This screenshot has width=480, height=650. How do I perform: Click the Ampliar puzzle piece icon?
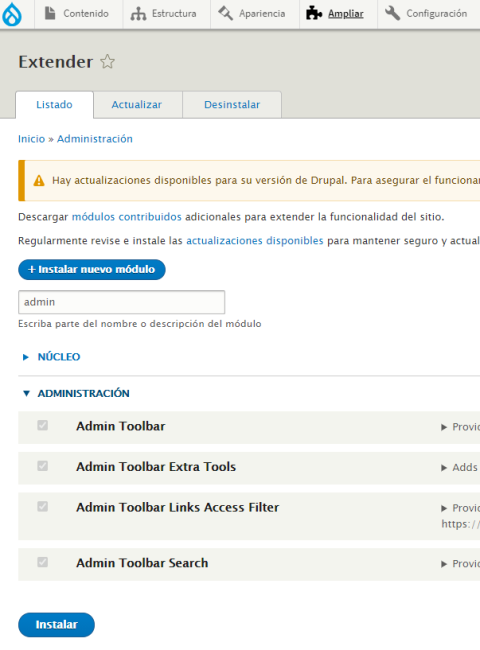tap(314, 13)
